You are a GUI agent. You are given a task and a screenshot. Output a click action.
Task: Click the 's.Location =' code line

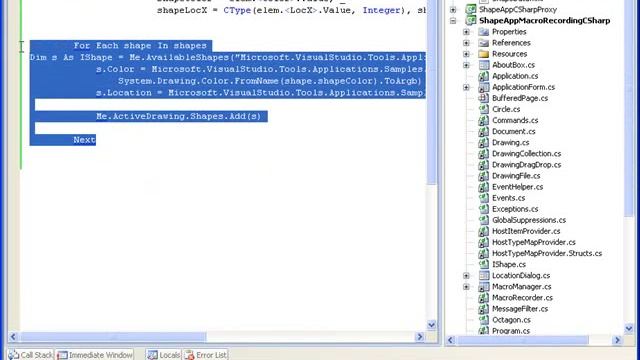261,93
